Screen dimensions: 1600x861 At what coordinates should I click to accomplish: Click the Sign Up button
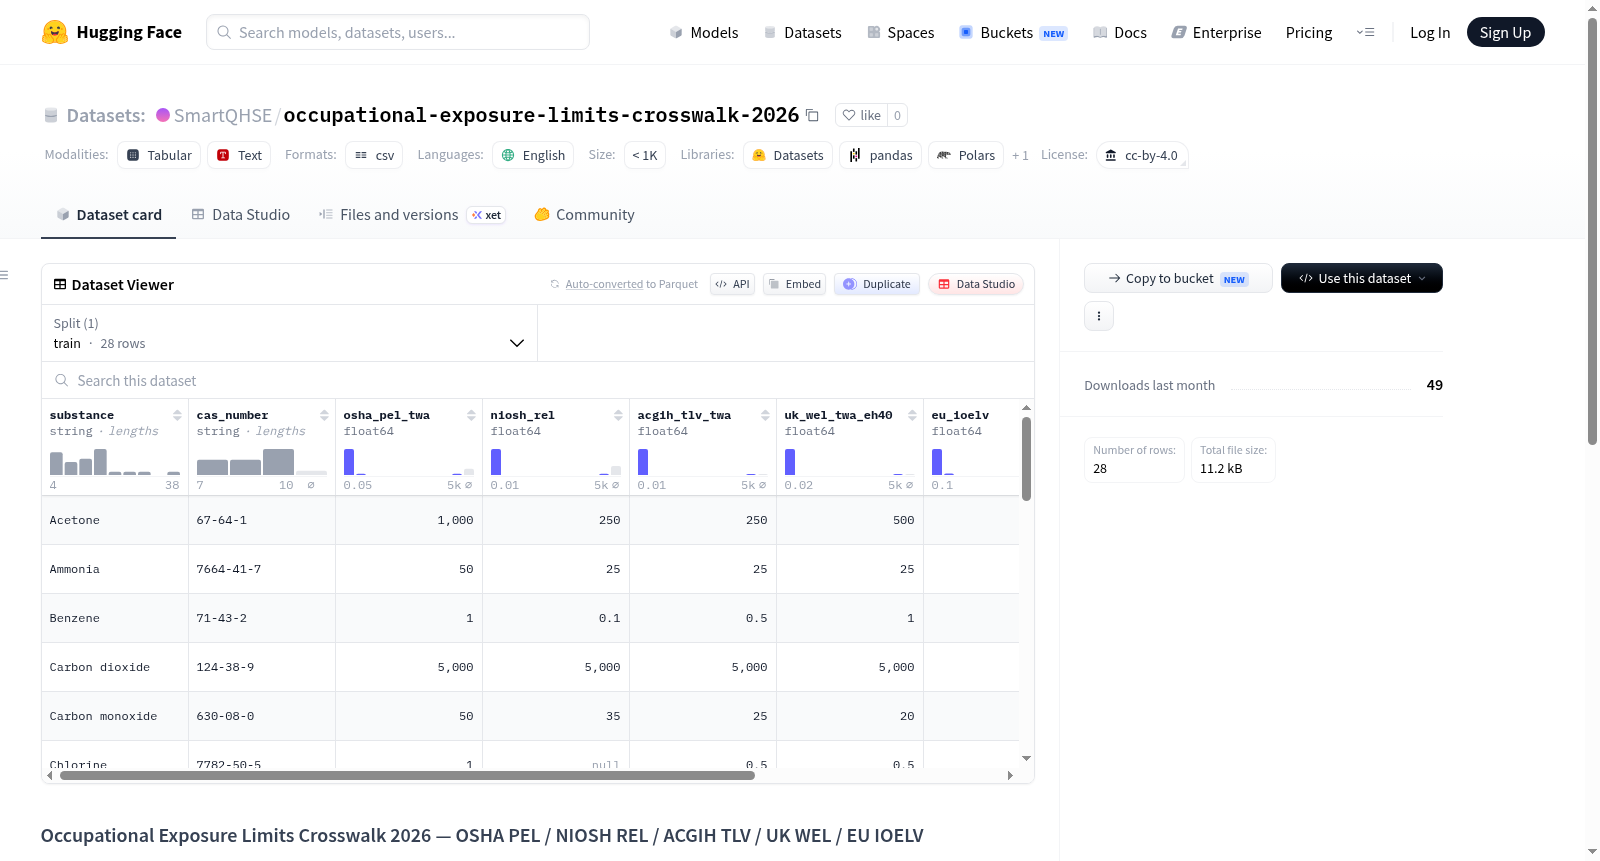1505,33
